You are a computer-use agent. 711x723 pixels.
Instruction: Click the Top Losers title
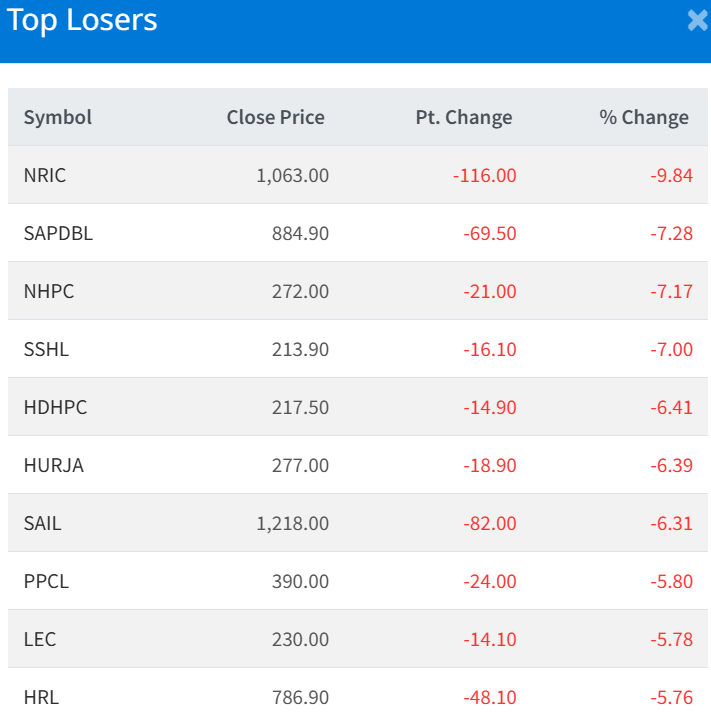(x=82, y=21)
